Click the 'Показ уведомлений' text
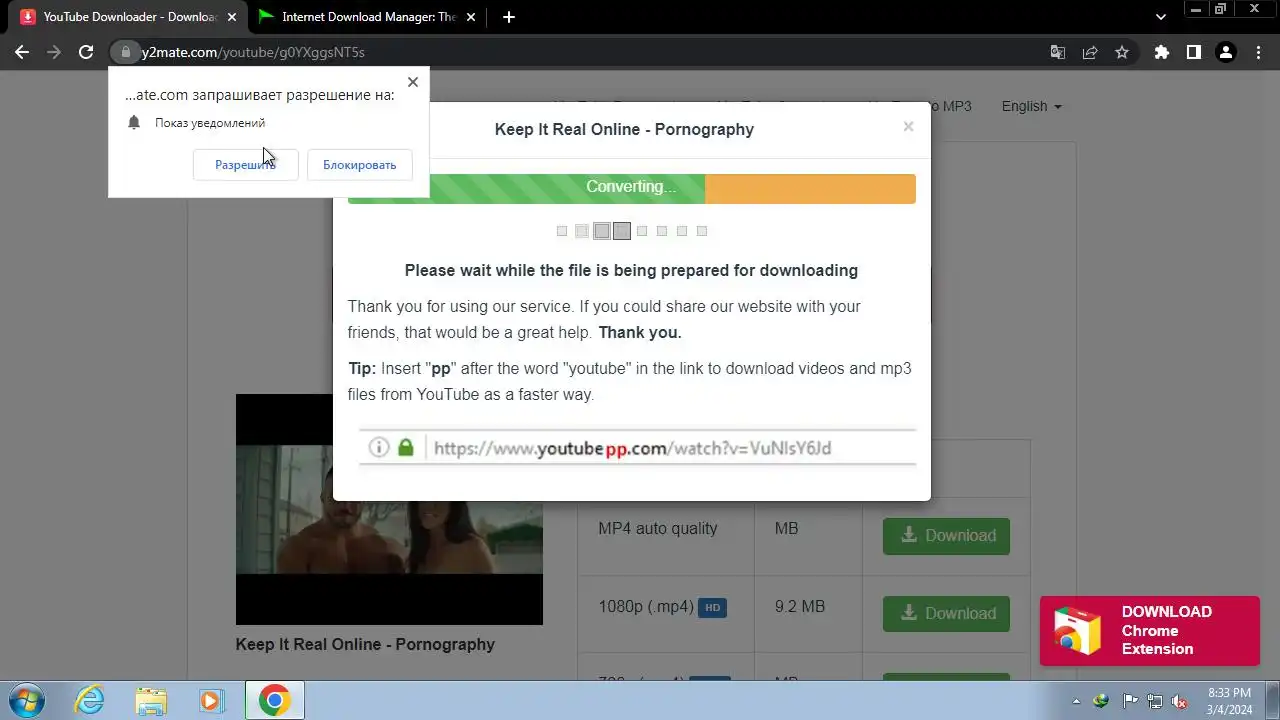Viewport: 1280px width, 720px height. point(210,123)
